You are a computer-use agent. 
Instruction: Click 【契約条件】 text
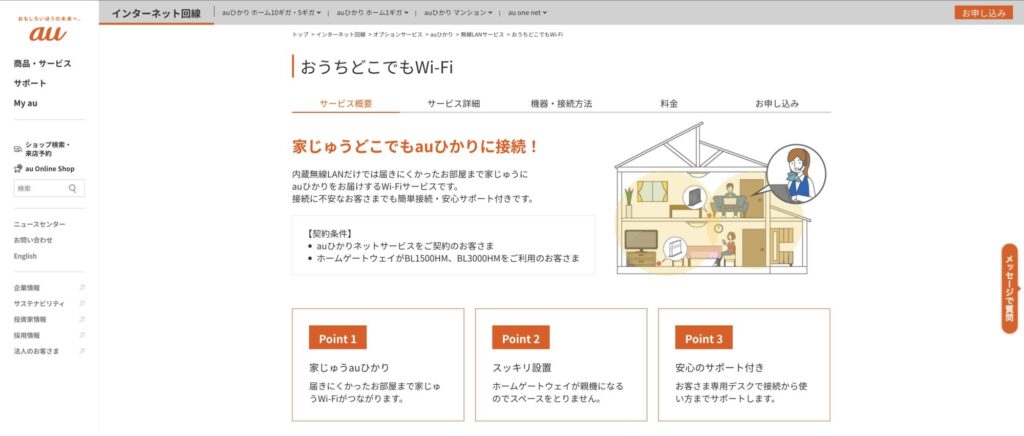(x=330, y=233)
